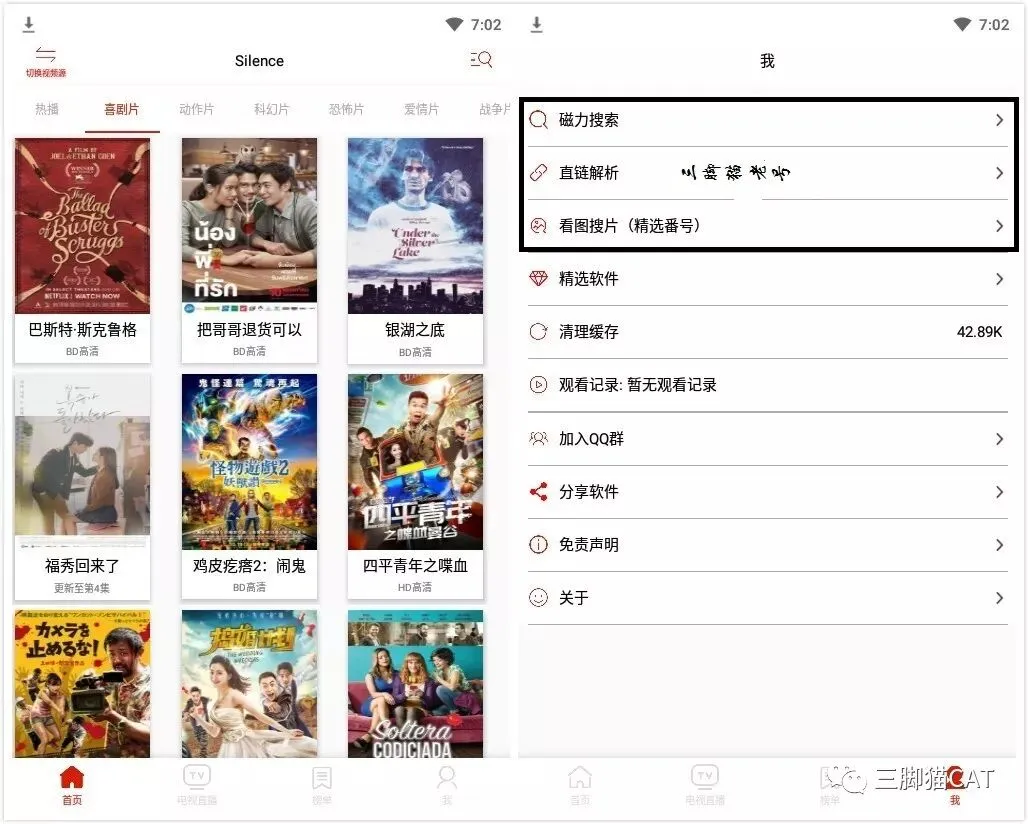Click the 清理缓存 refresh icon
This screenshot has width=1028, height=824.
[538, 332]
